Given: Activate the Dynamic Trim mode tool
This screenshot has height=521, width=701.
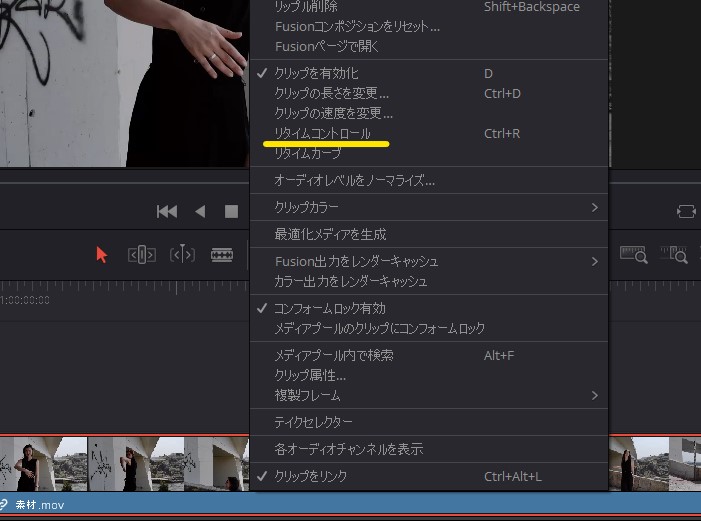Looking at the screenshot, I should (x=182, y=254).
